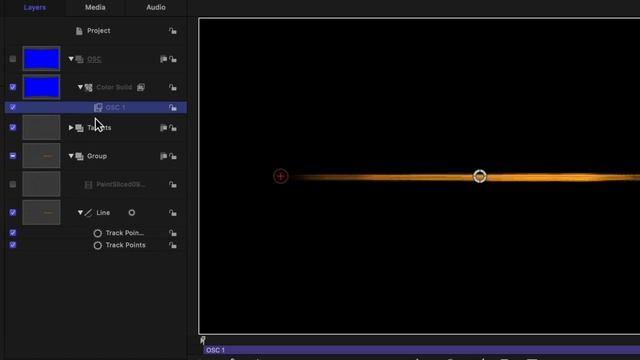Select the Group layer name
The width and height of the screenshot is (640, 360).
[x=97, y=156]
